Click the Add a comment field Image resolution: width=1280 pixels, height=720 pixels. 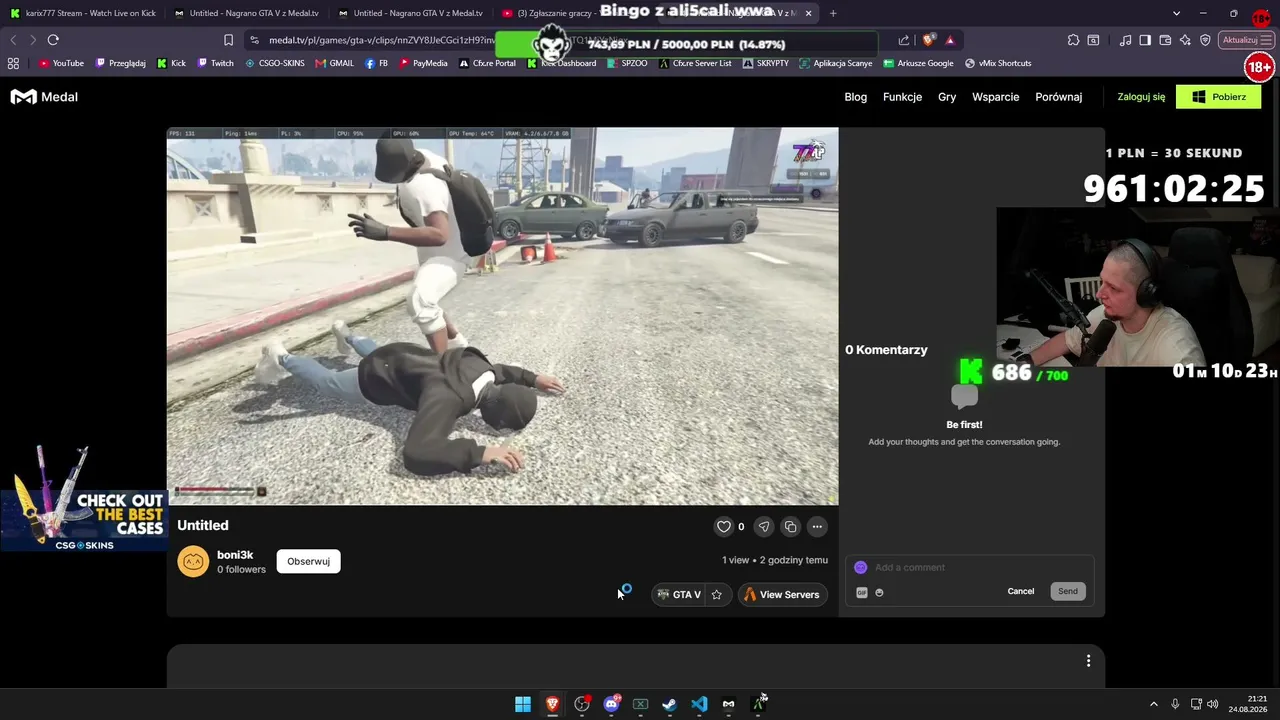(970, 568)
